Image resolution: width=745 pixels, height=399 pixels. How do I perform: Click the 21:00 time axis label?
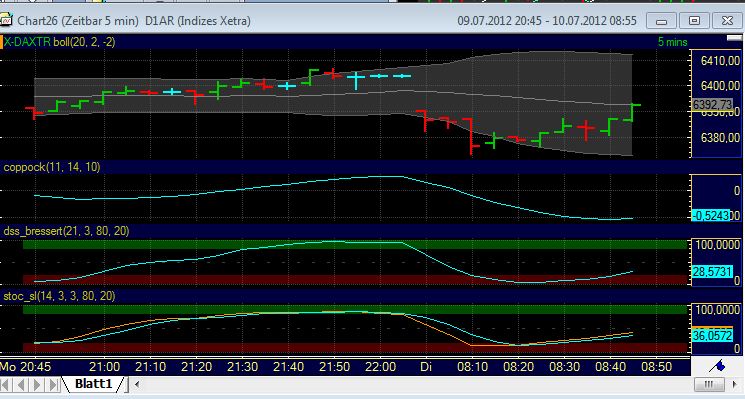point(105,367)
